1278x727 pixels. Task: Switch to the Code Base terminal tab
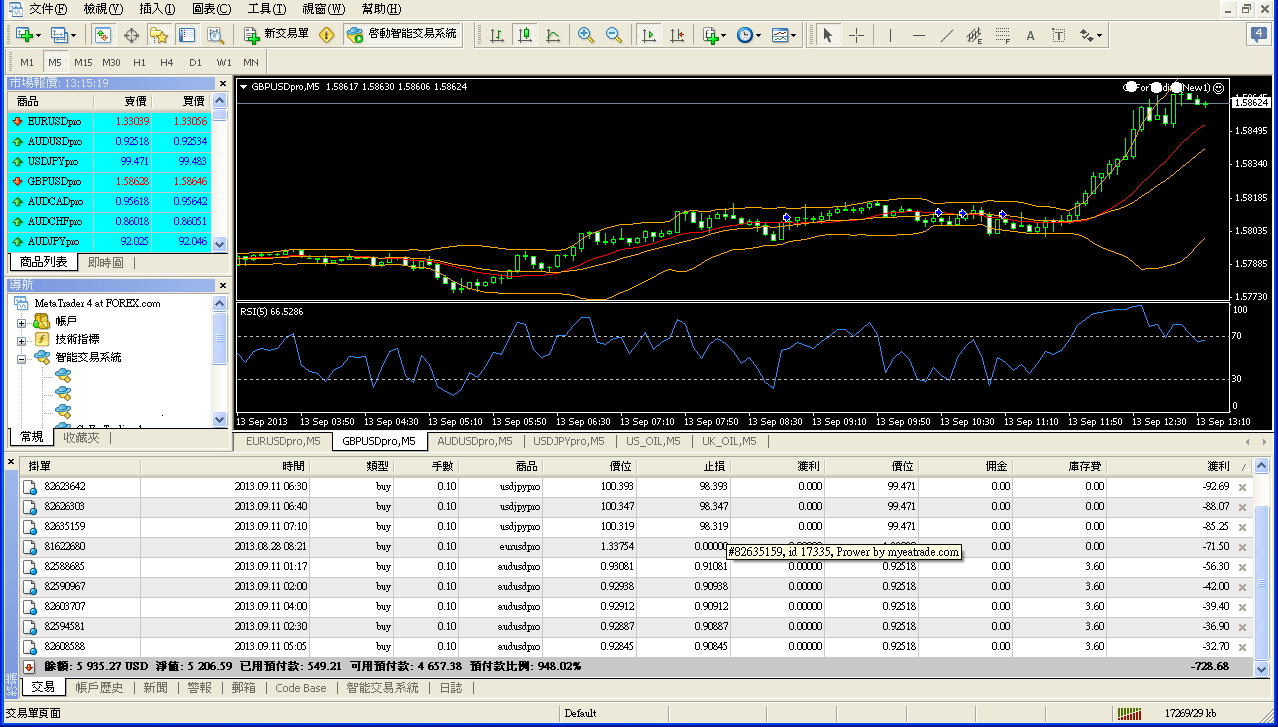pyautogui.click(x=301, y=688)
